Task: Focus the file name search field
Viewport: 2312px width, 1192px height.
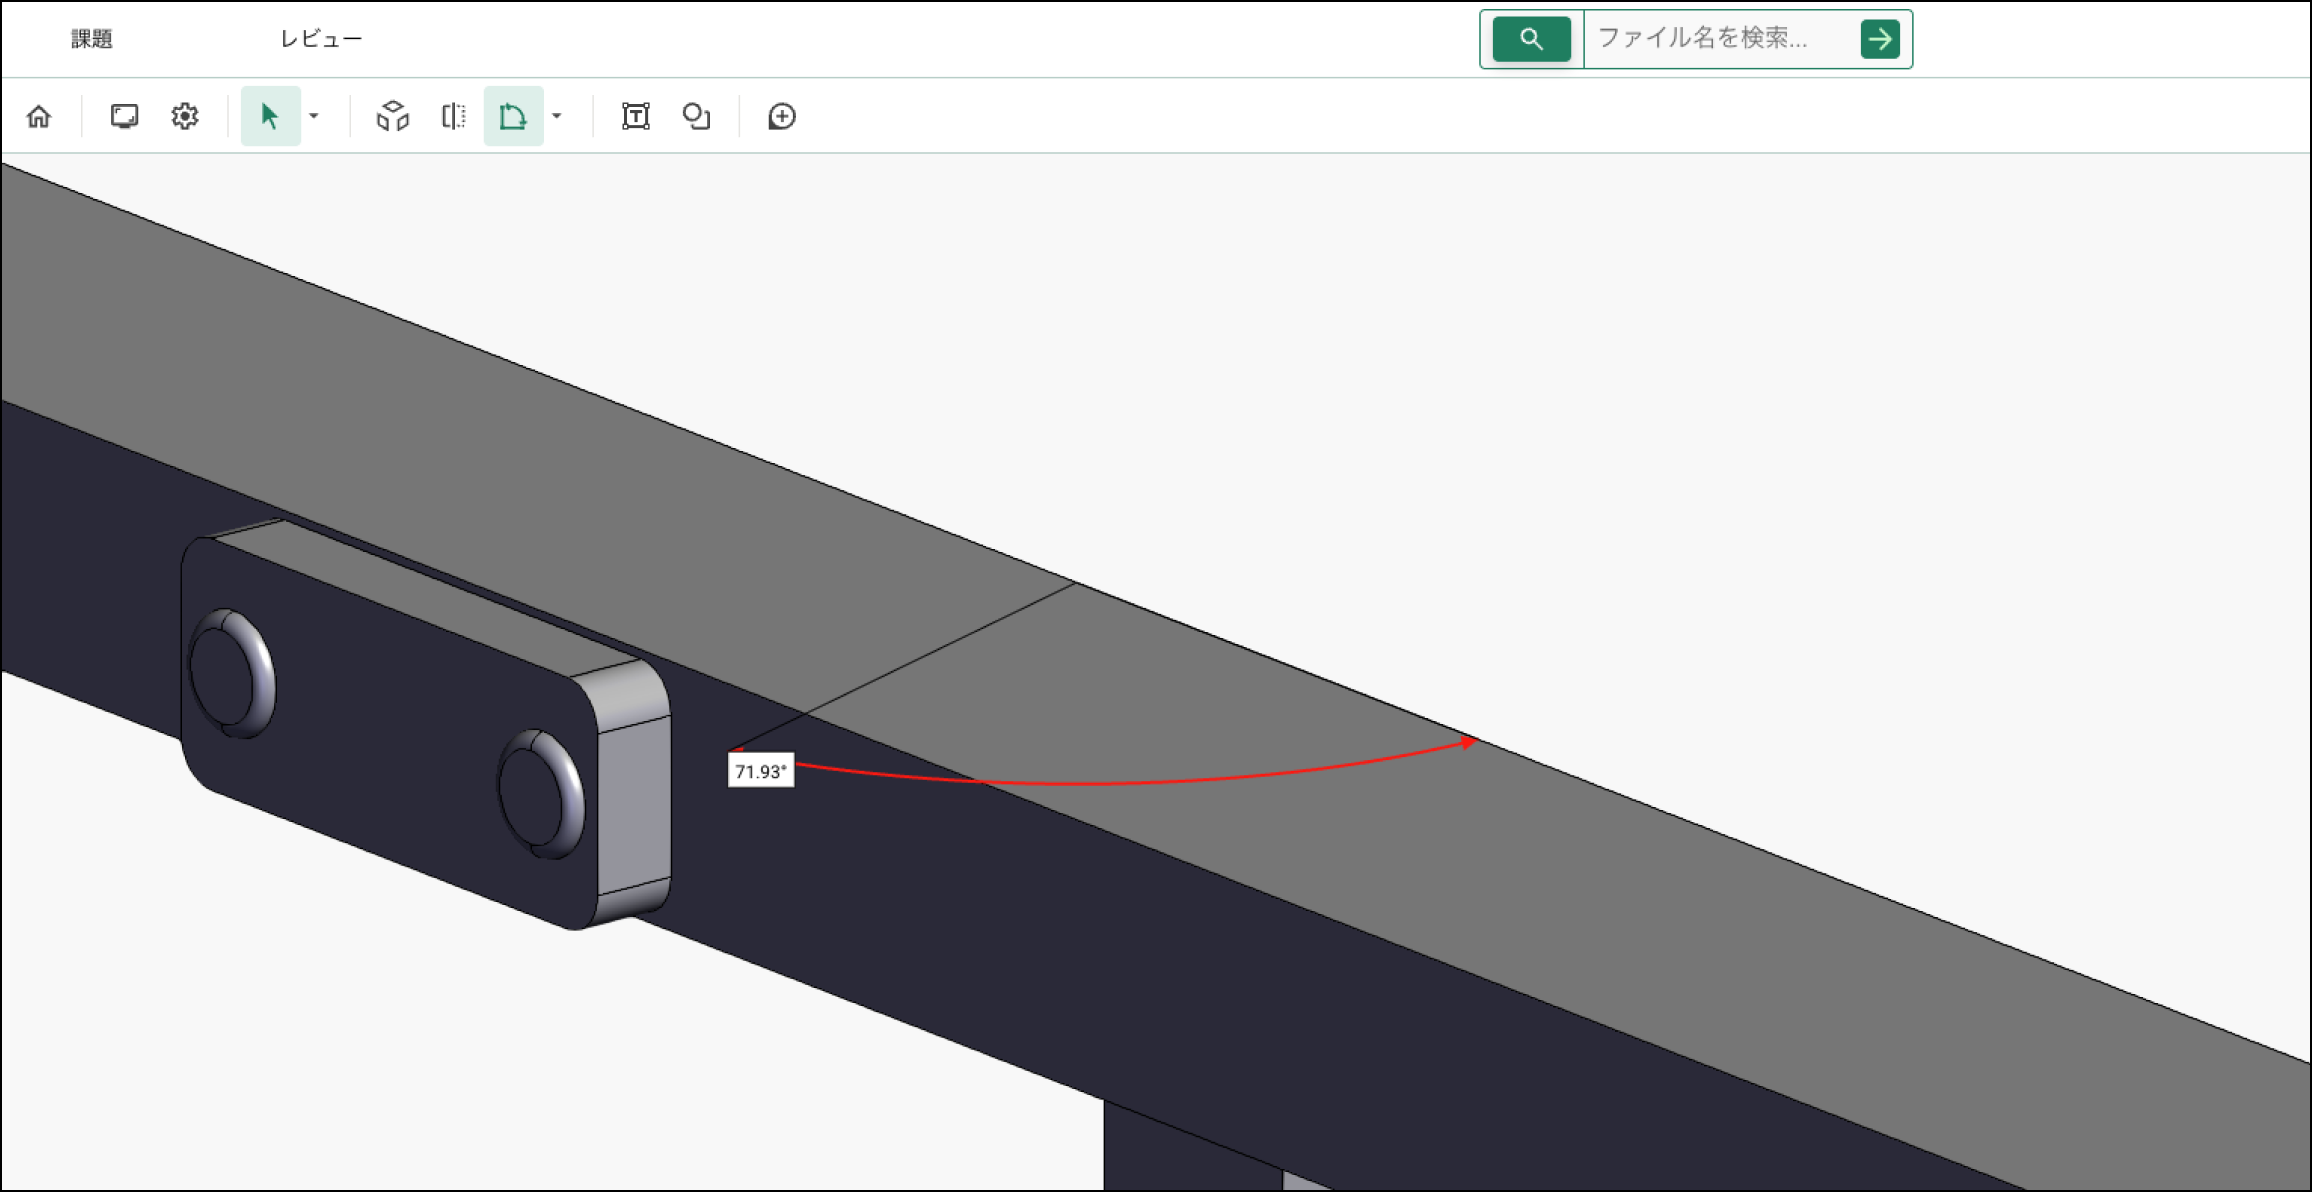Action: tap(1720, 39)
